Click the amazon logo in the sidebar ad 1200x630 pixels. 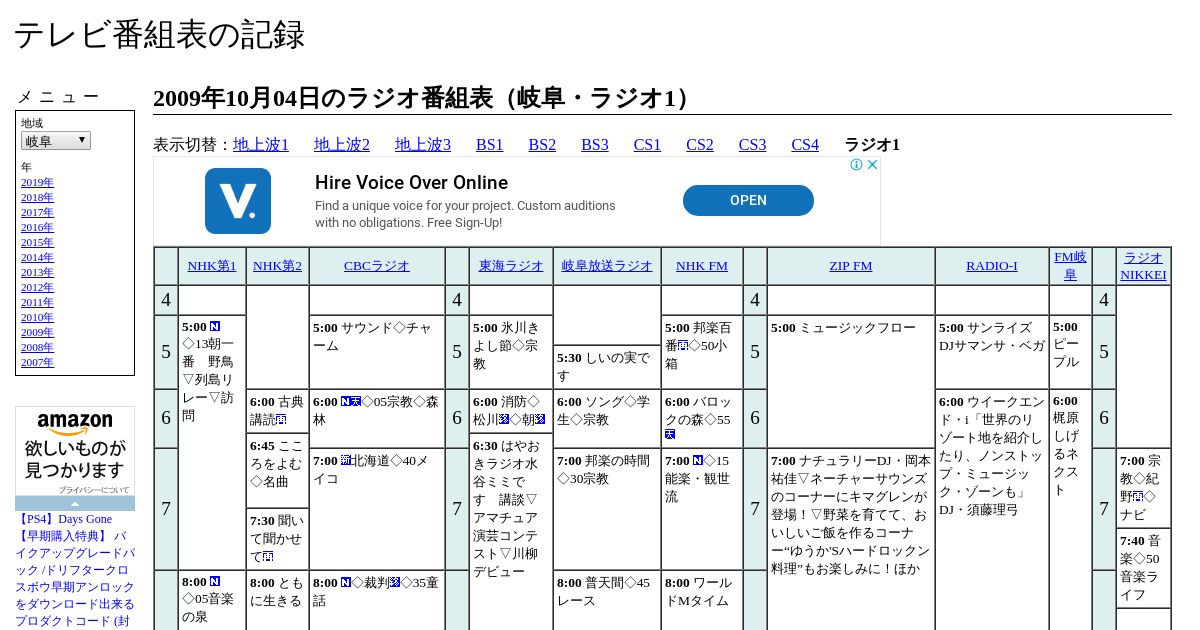[x=75, y=424]
